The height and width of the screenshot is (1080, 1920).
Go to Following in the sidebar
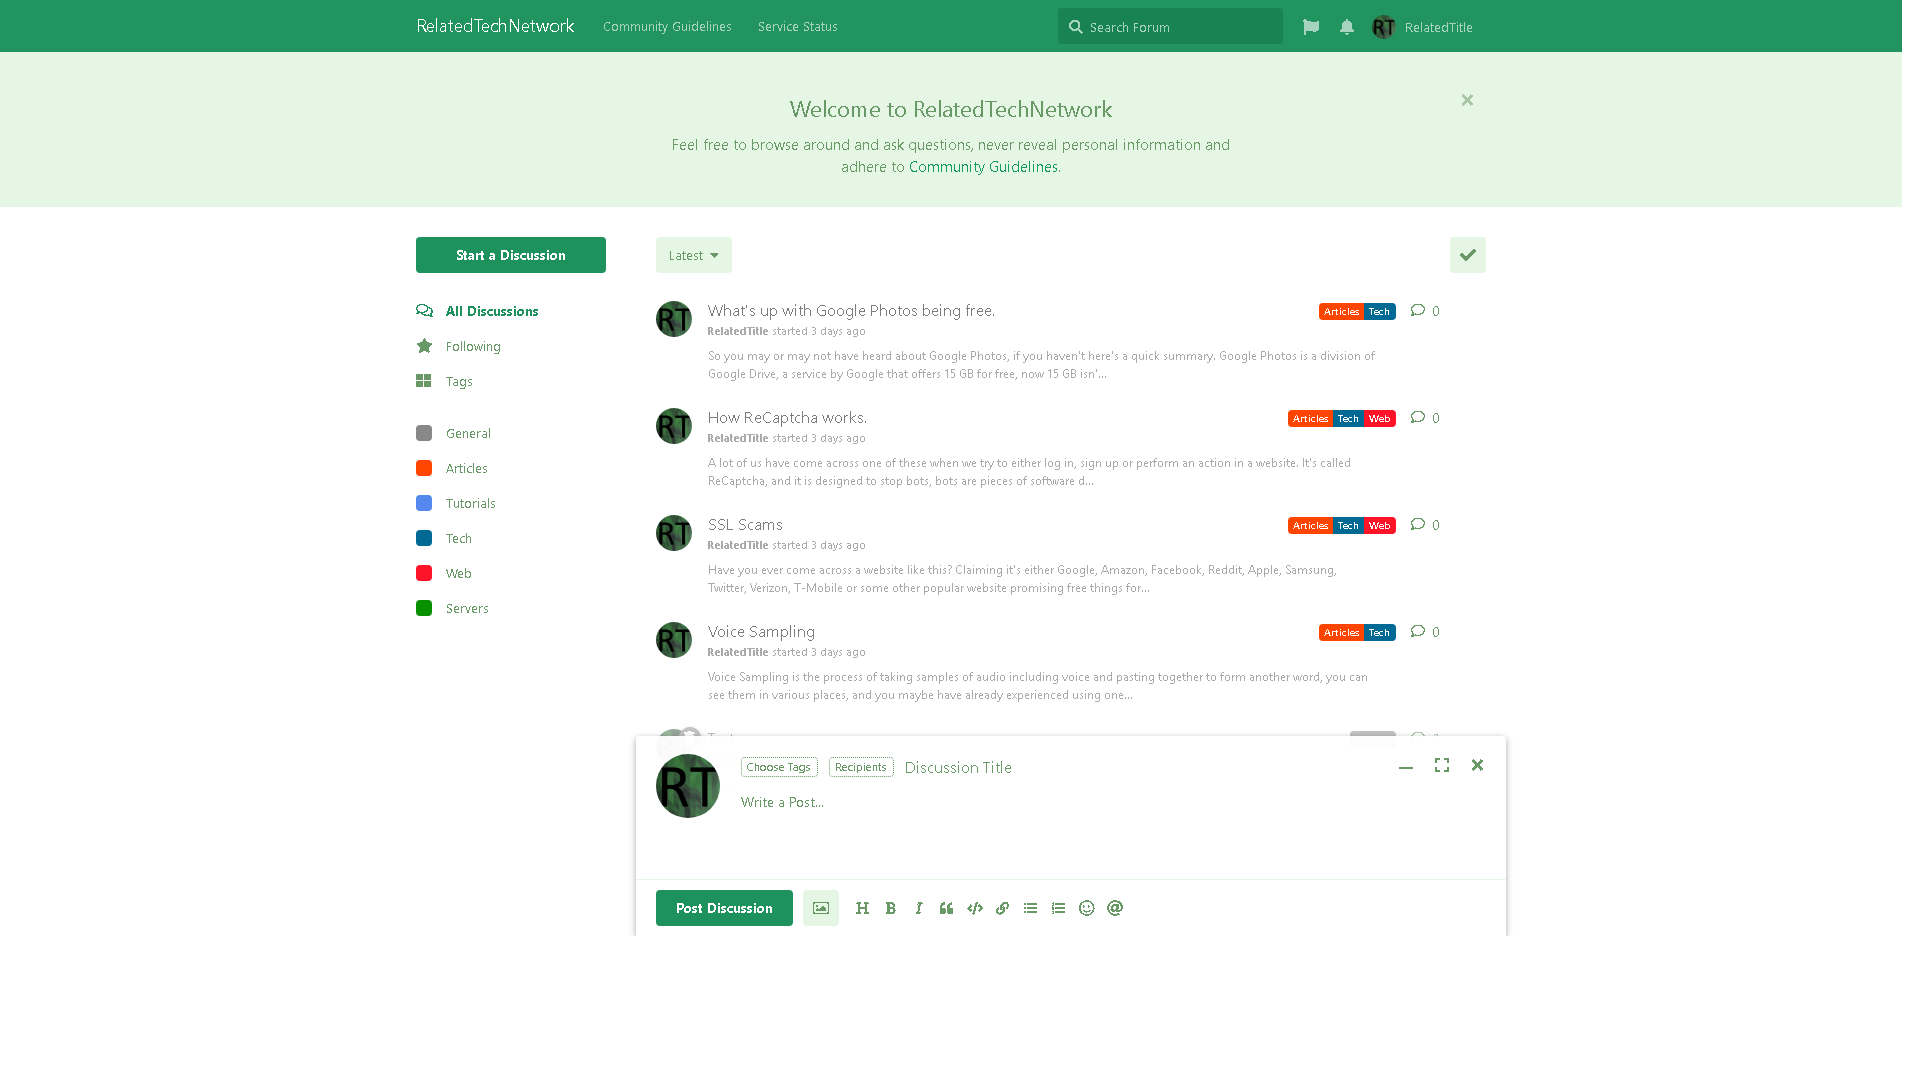point(473,346)
